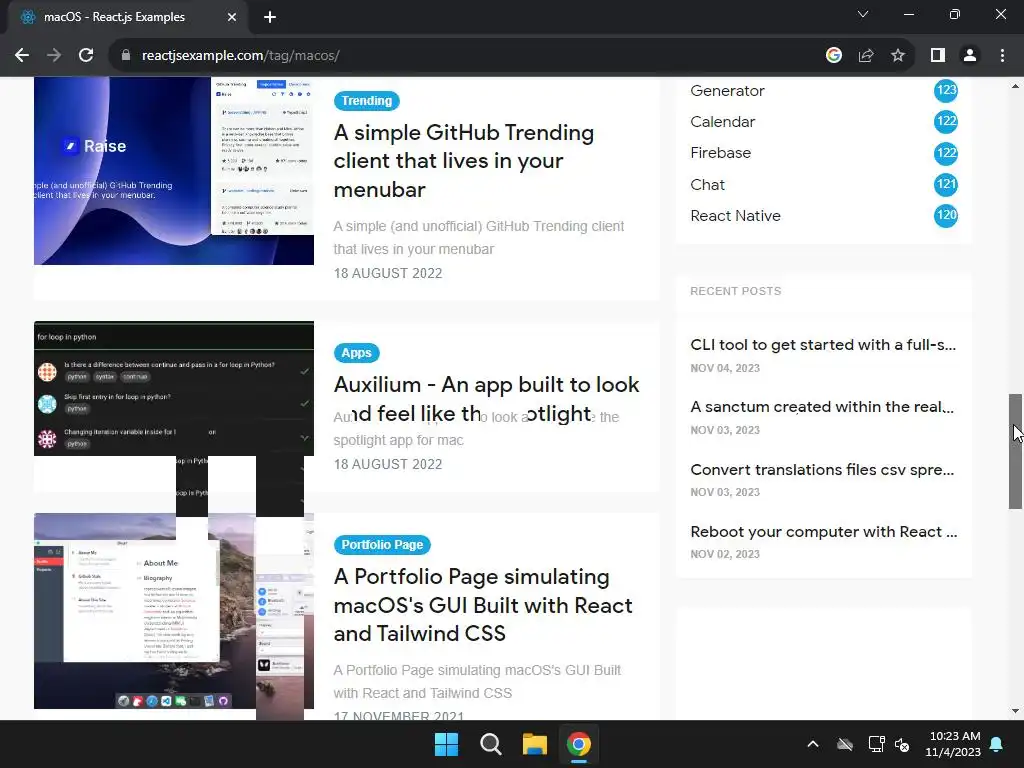Screen dimensions: 1024x768
Task: Click the RECENT POSTS heading
Action: (735, 291)
